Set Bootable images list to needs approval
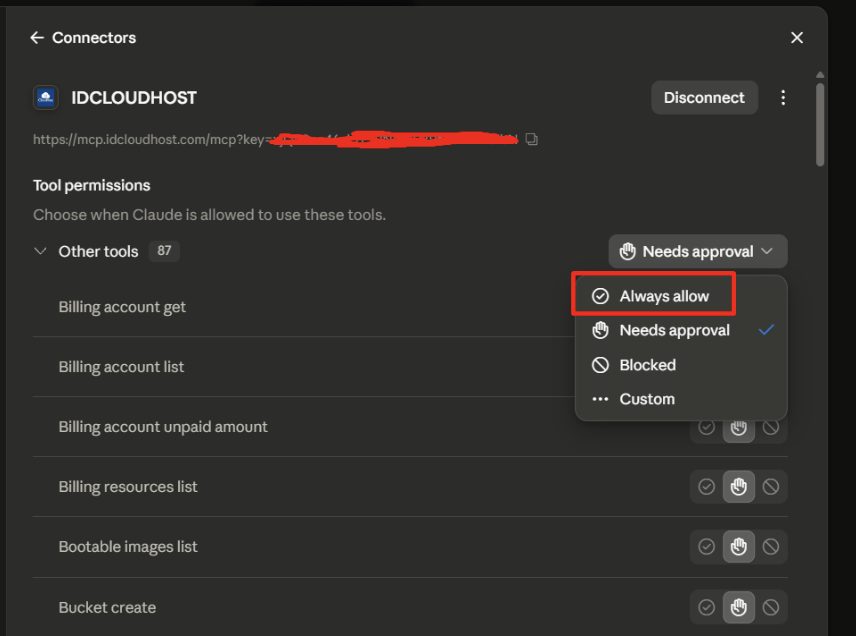The image size is (856, 636). [x=739, y=546]
